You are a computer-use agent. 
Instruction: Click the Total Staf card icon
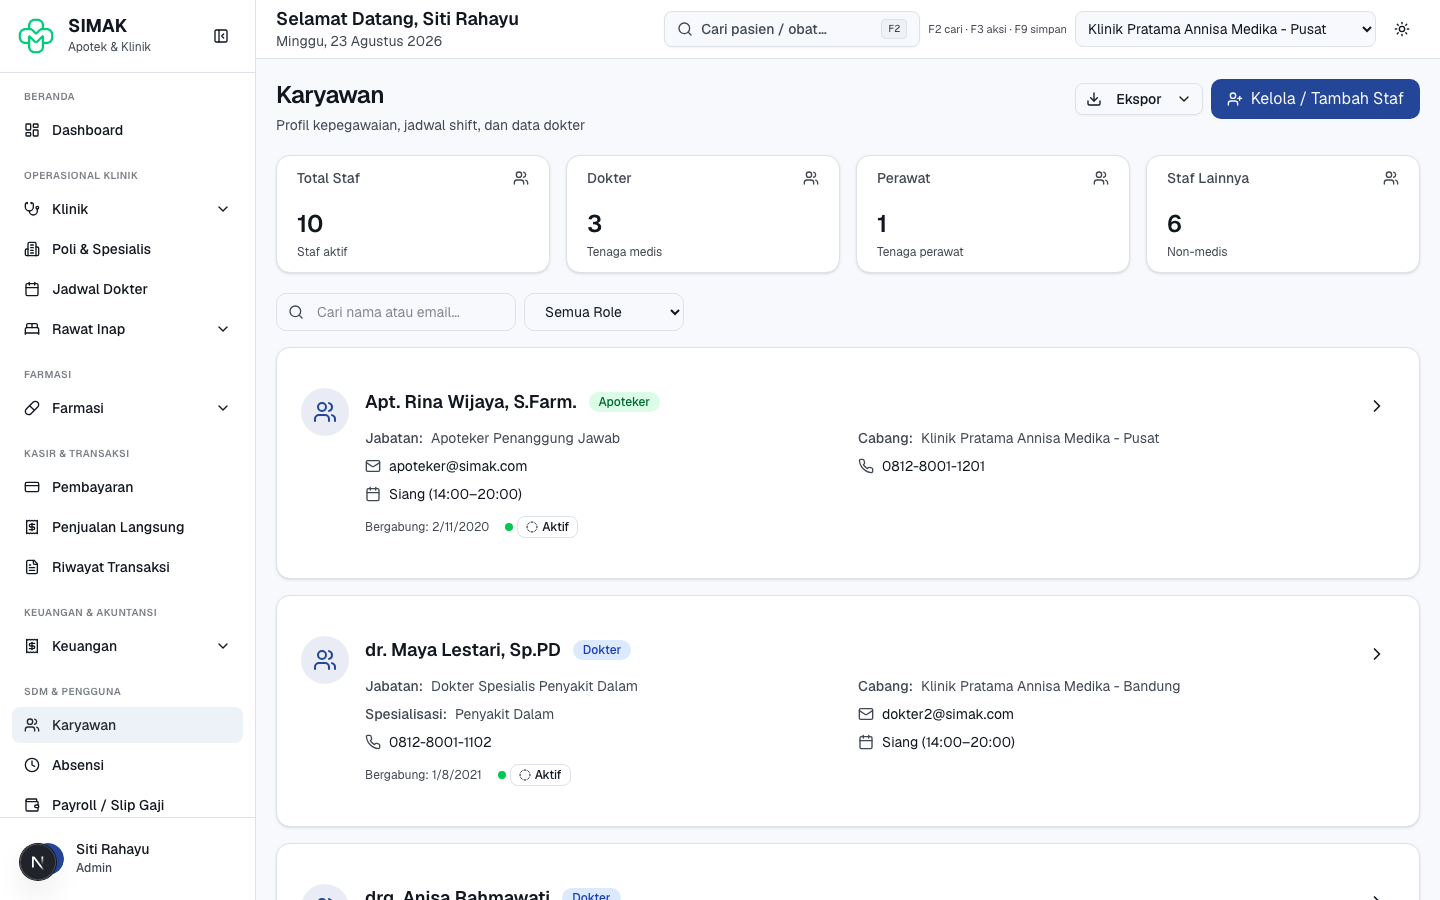point(521,178)
